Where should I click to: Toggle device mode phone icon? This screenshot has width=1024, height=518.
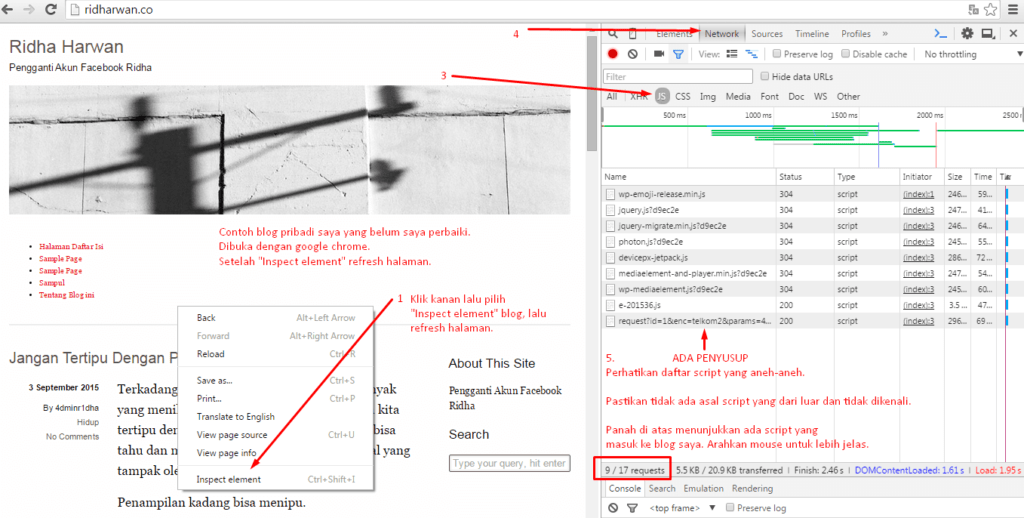(632, 34)
